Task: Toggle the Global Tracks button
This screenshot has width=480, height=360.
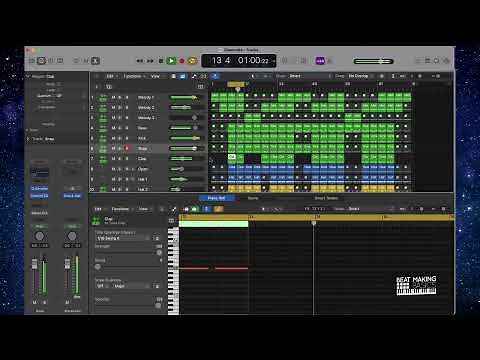Action: (200, 87)
